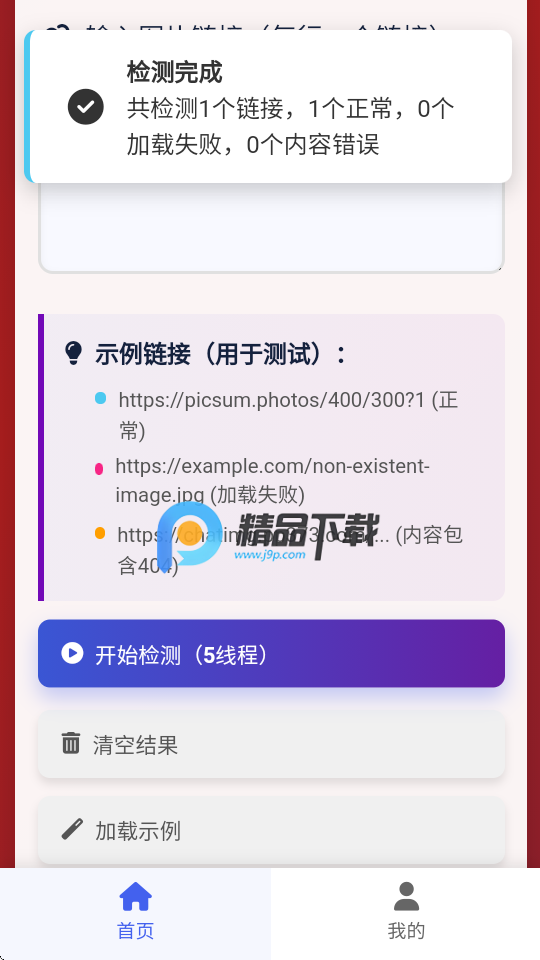Open the 我的 tab
This screenshot has height=960, width=540.
point(406,913)
